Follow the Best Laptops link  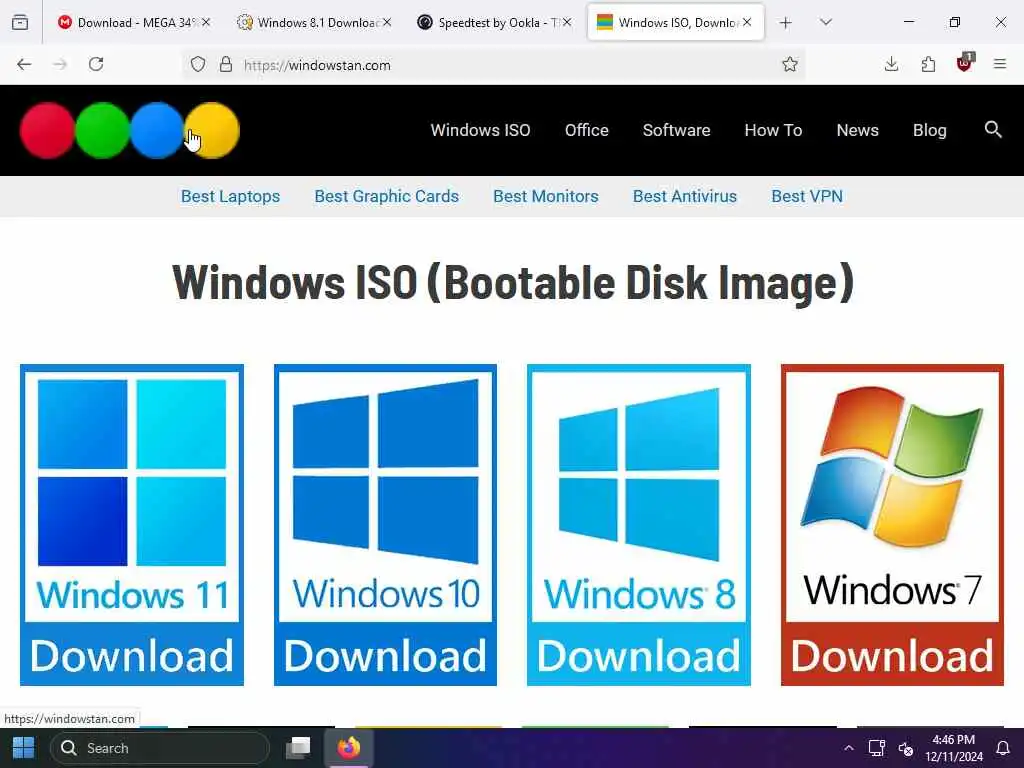tap(231, 196)
